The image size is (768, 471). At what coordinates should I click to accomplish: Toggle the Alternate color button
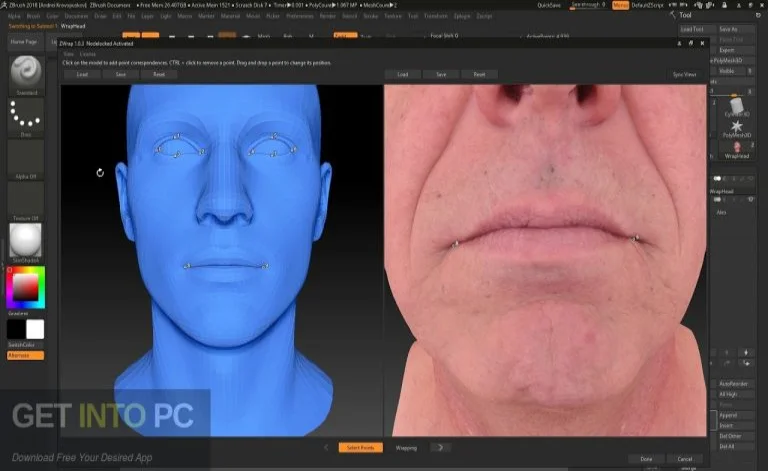point(19,355)
